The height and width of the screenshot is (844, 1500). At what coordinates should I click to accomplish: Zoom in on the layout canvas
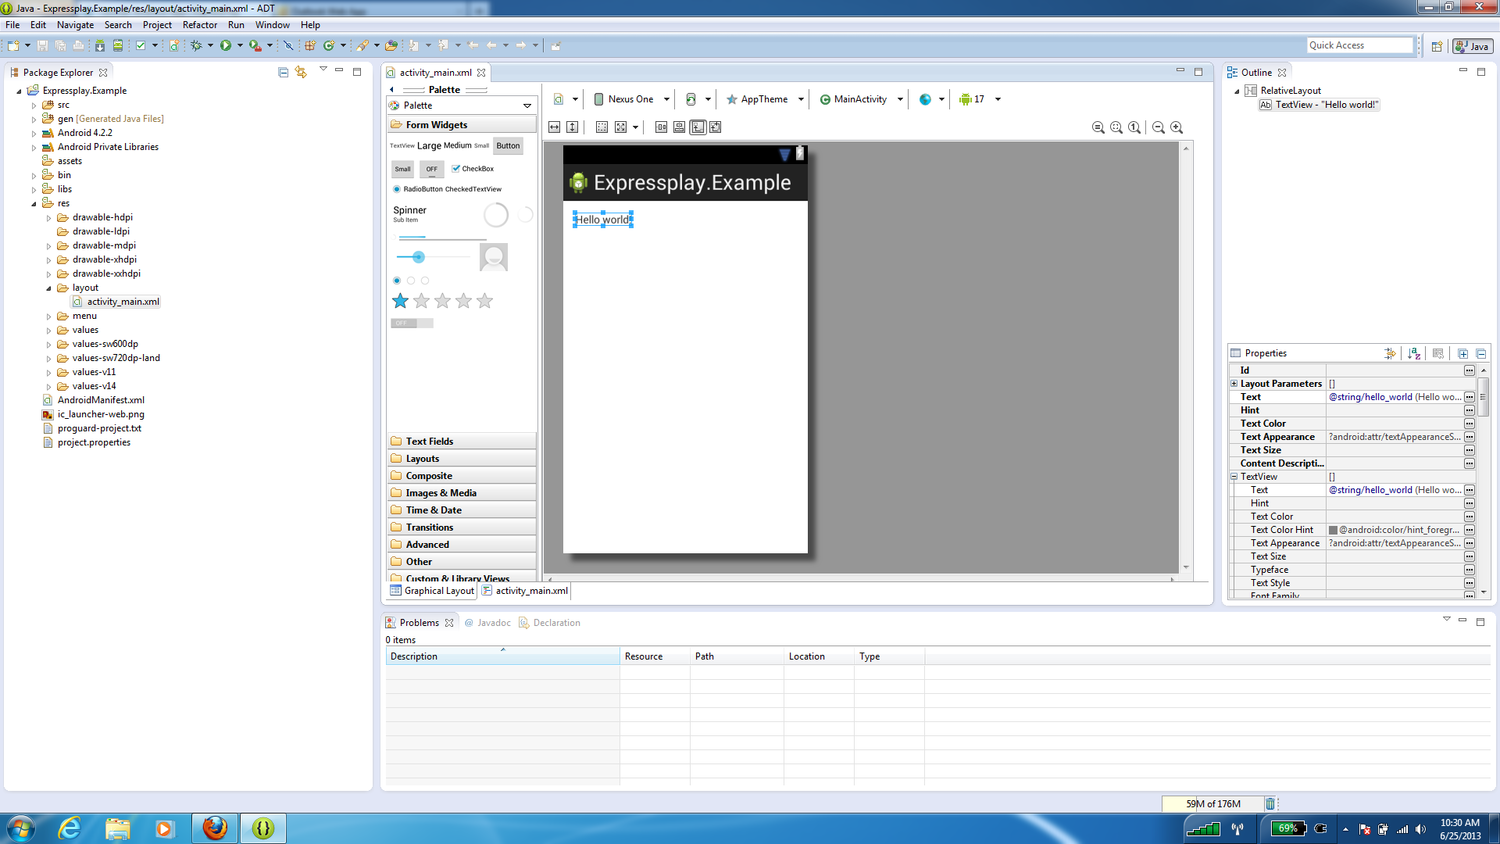1177,127
